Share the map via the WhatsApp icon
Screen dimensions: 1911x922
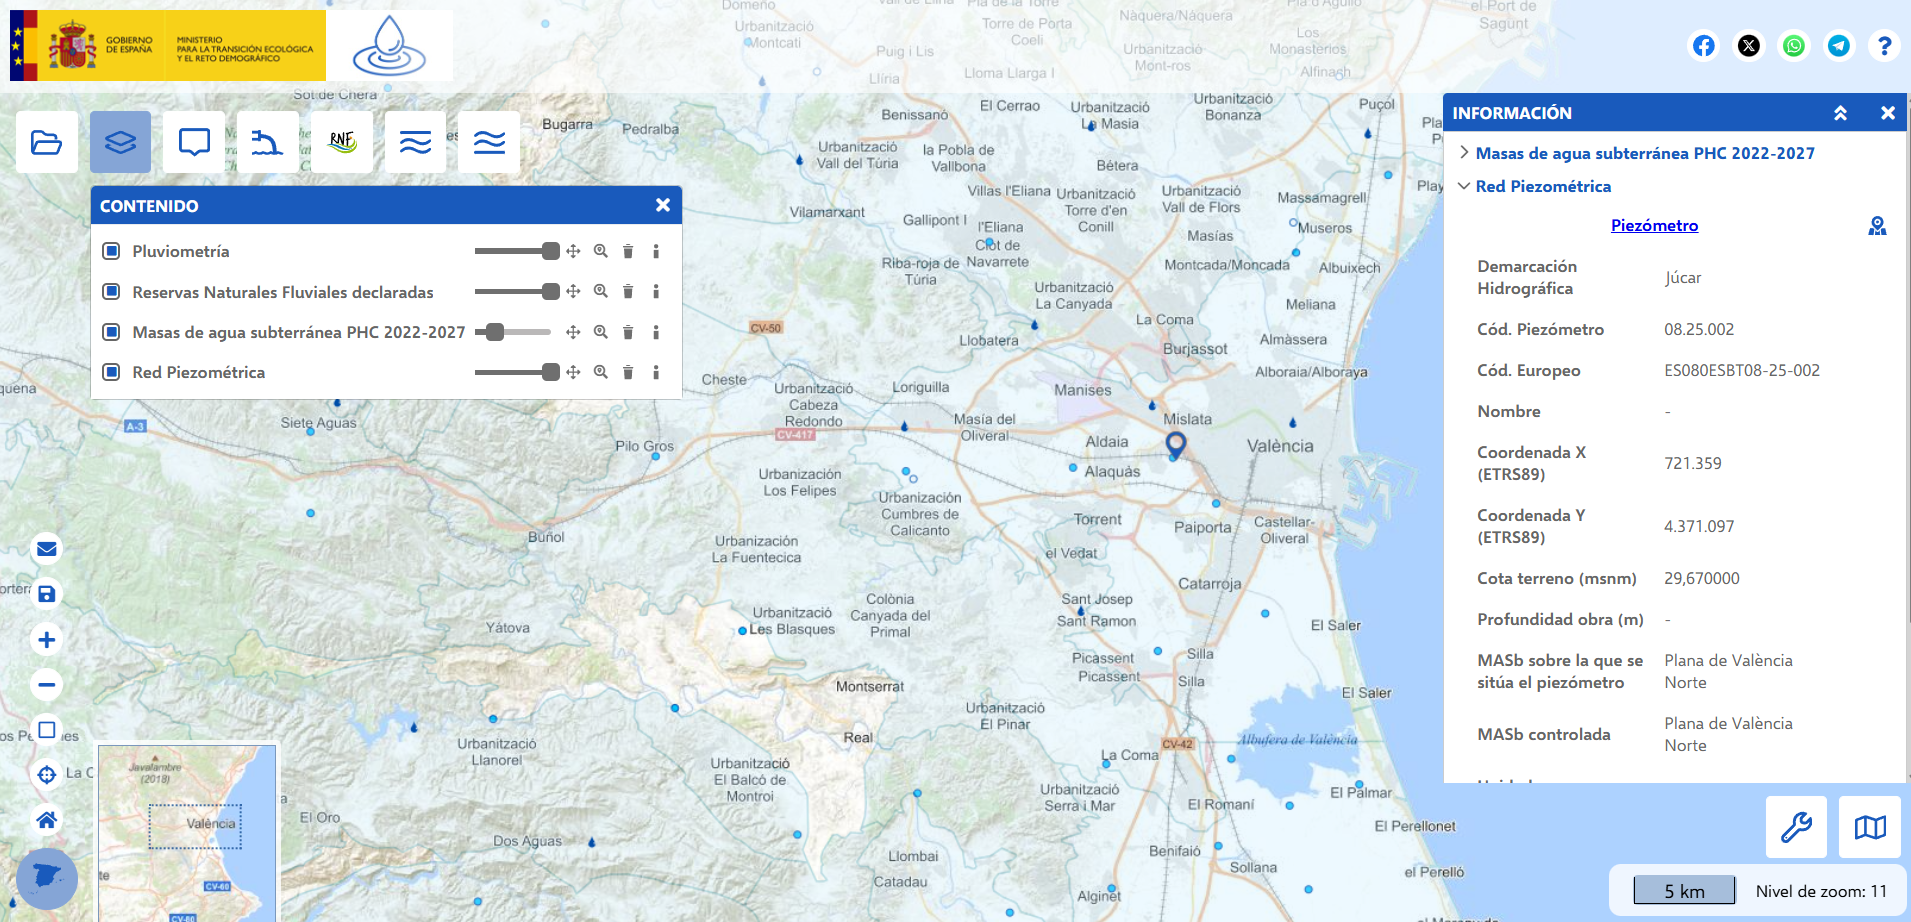1794,45
